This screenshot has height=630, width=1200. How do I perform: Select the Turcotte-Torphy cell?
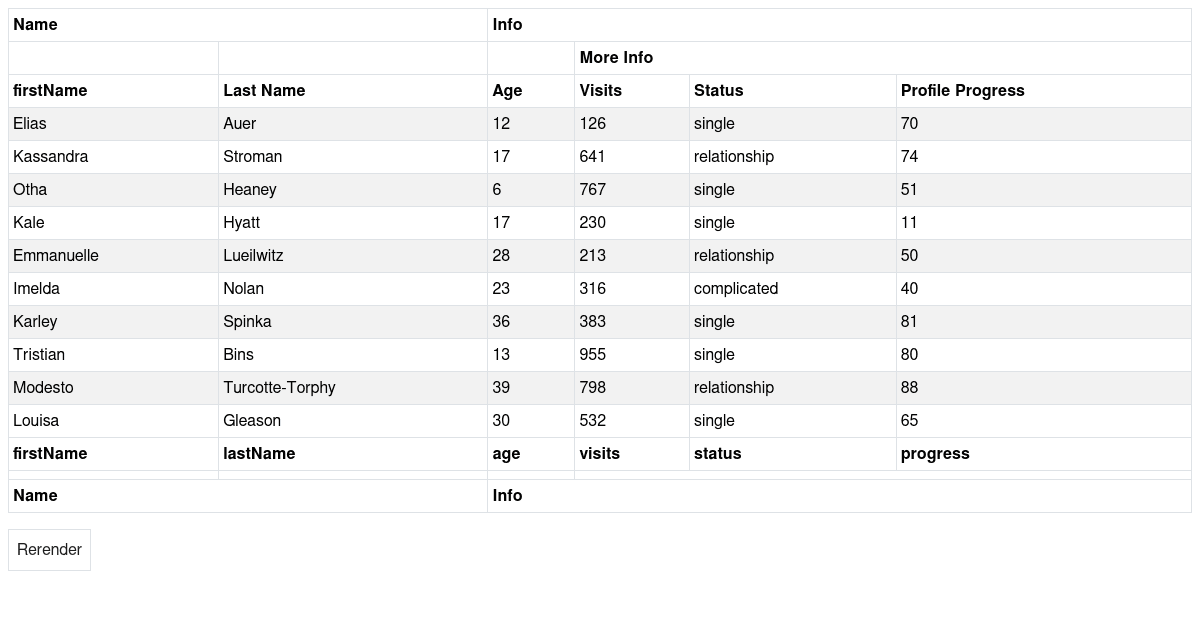pyautogui.click(x=353, y=388)
